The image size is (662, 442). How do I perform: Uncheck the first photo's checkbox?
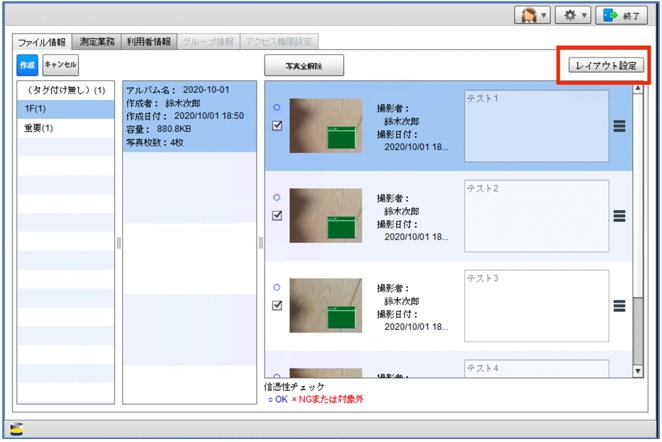click(277, 126)
